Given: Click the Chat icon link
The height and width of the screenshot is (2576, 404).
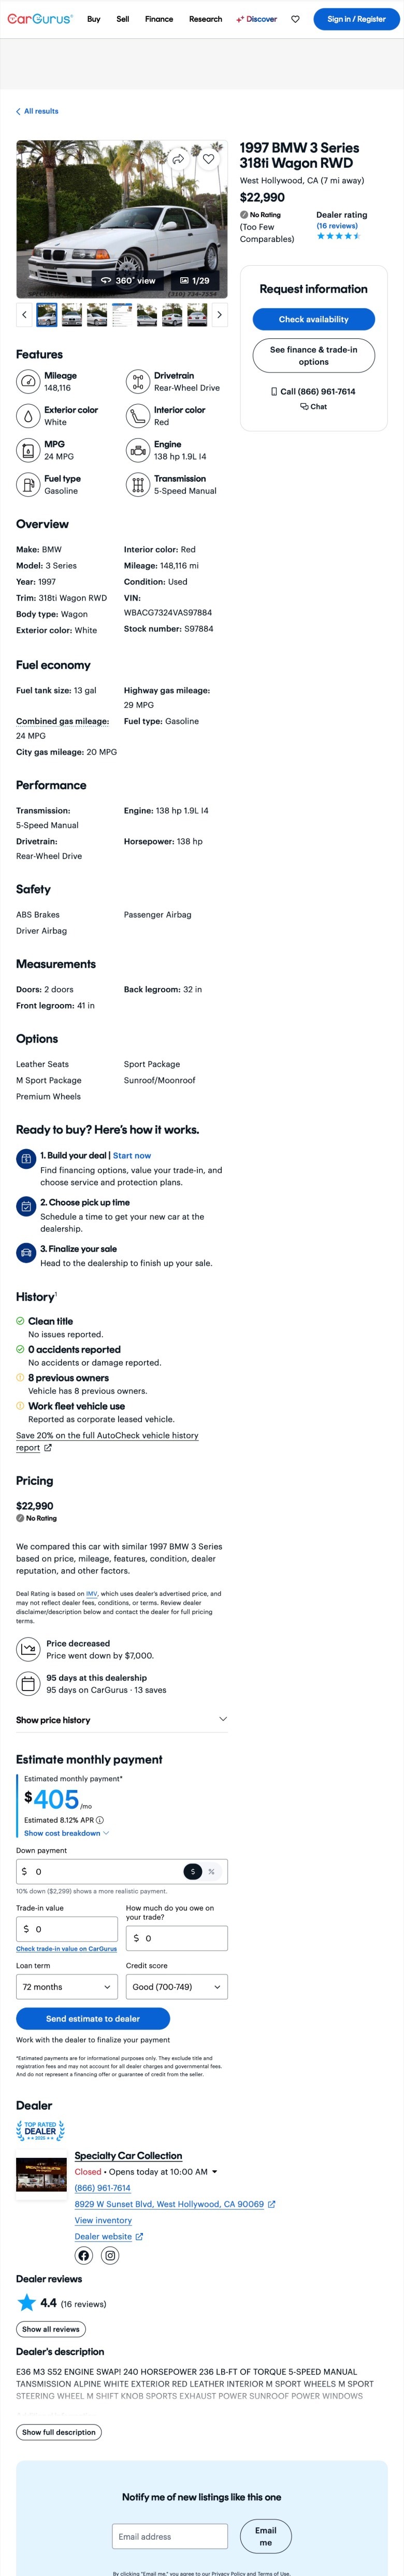Looking at the screenshot, I should (313, 407).
